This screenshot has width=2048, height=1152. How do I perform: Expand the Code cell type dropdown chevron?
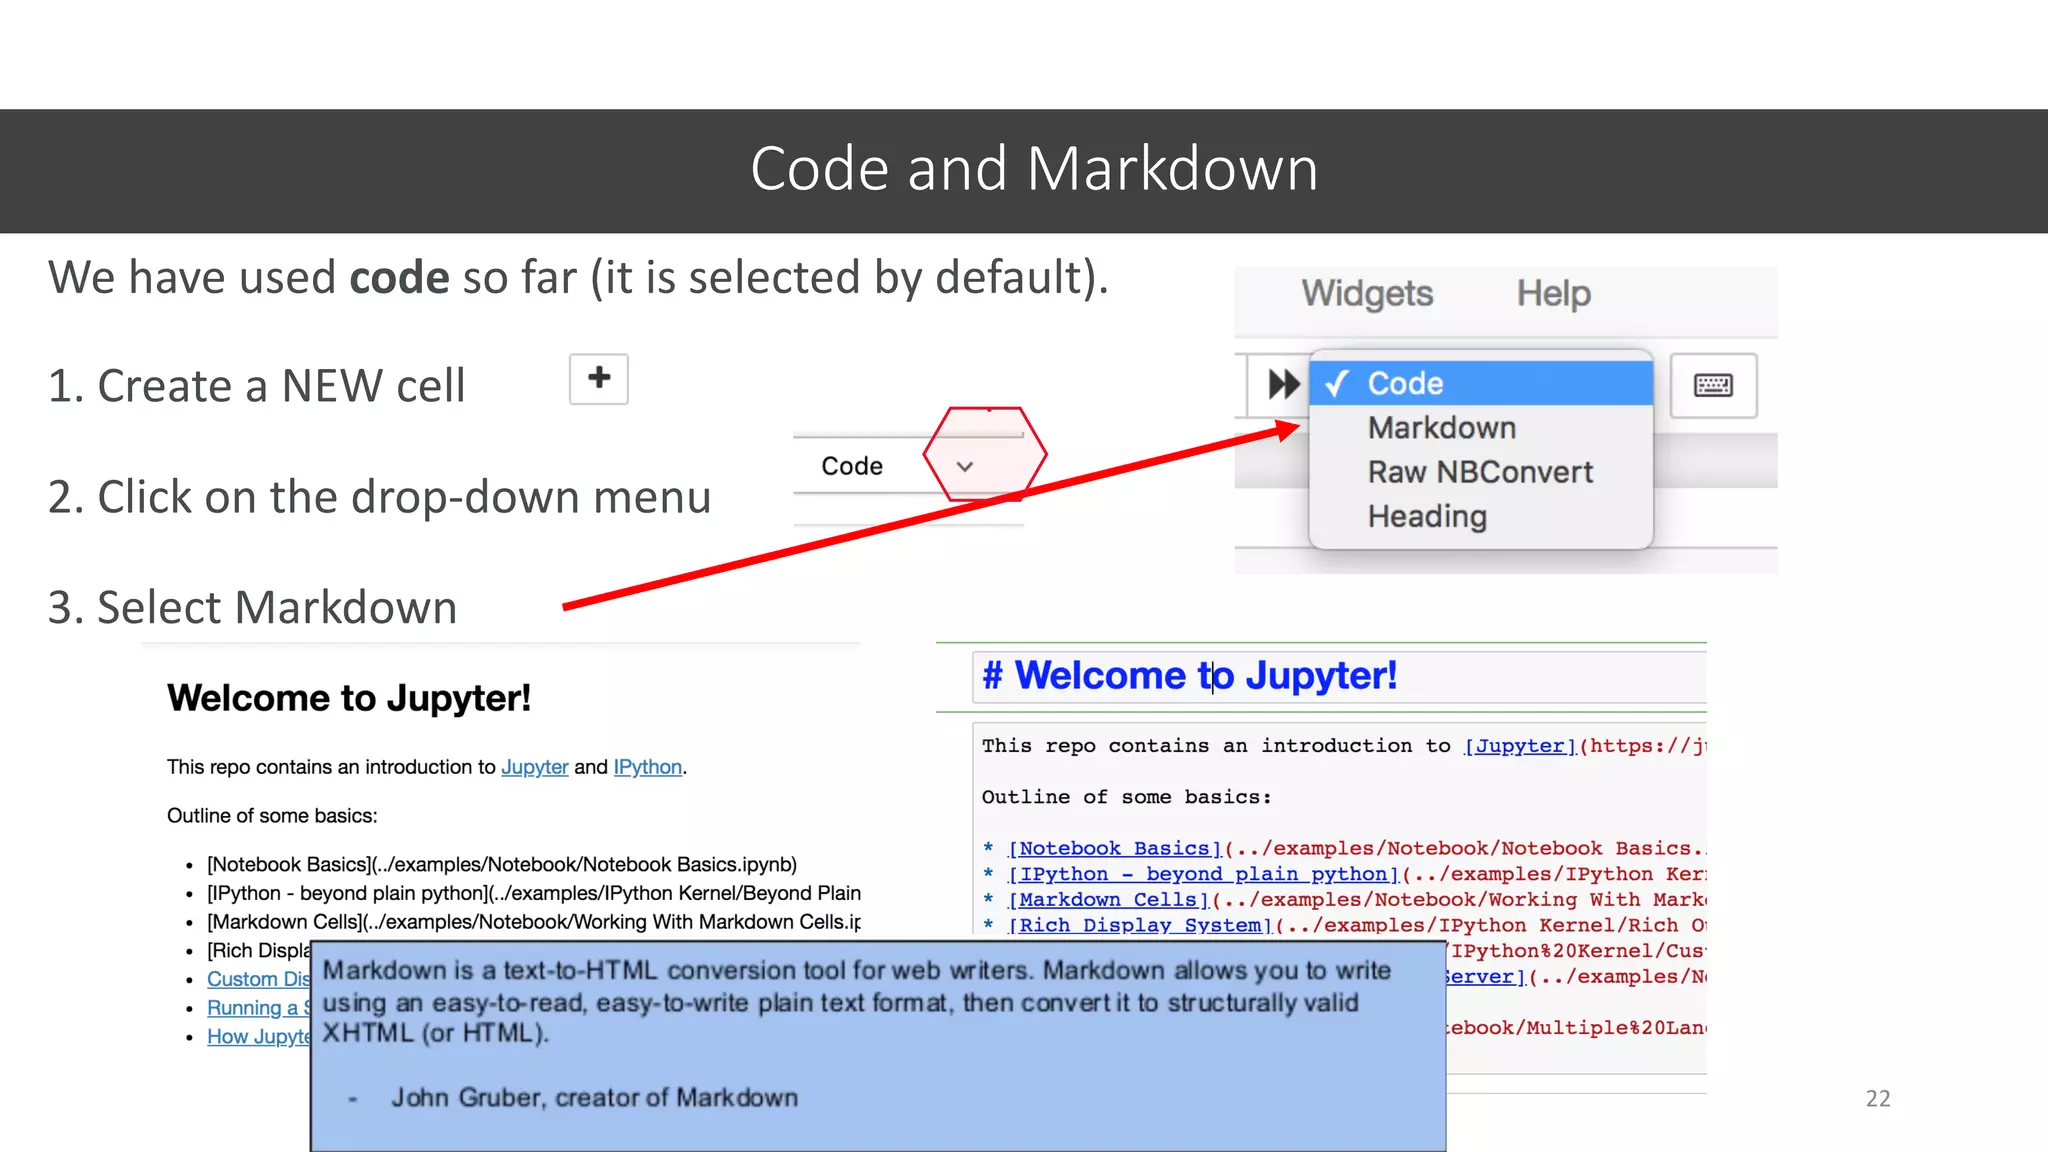click(965, 466)
